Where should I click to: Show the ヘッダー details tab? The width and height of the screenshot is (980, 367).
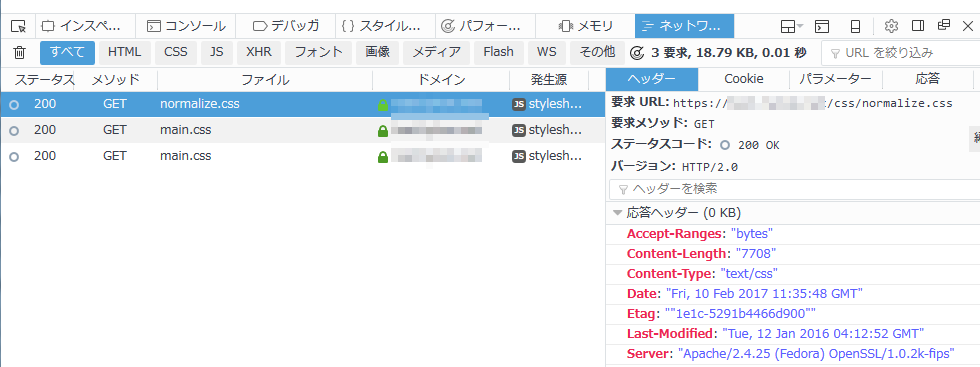(x=652, y=79)
